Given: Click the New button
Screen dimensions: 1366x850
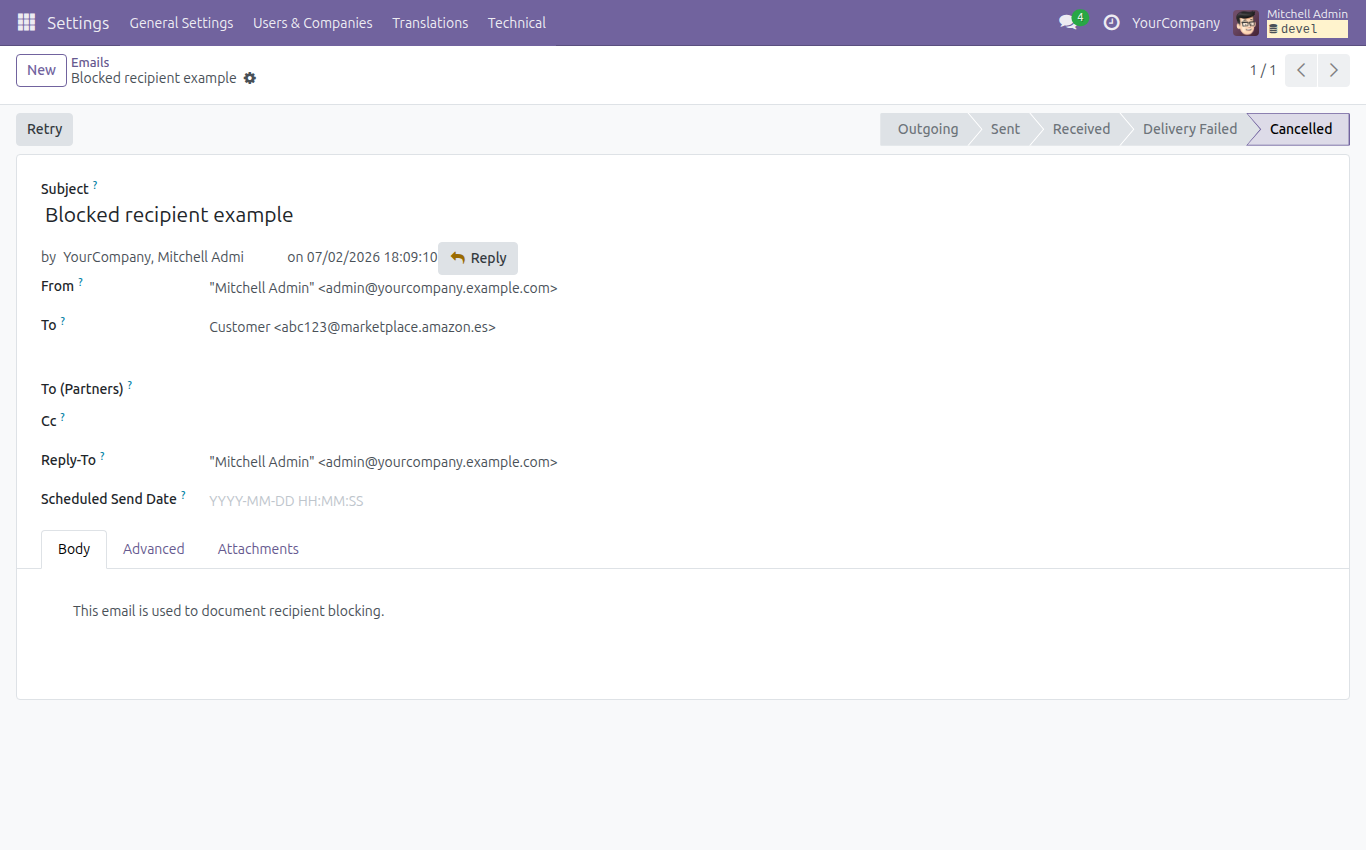Looking at the screenshot, I should pyautogui.click(x=41, y=70).
